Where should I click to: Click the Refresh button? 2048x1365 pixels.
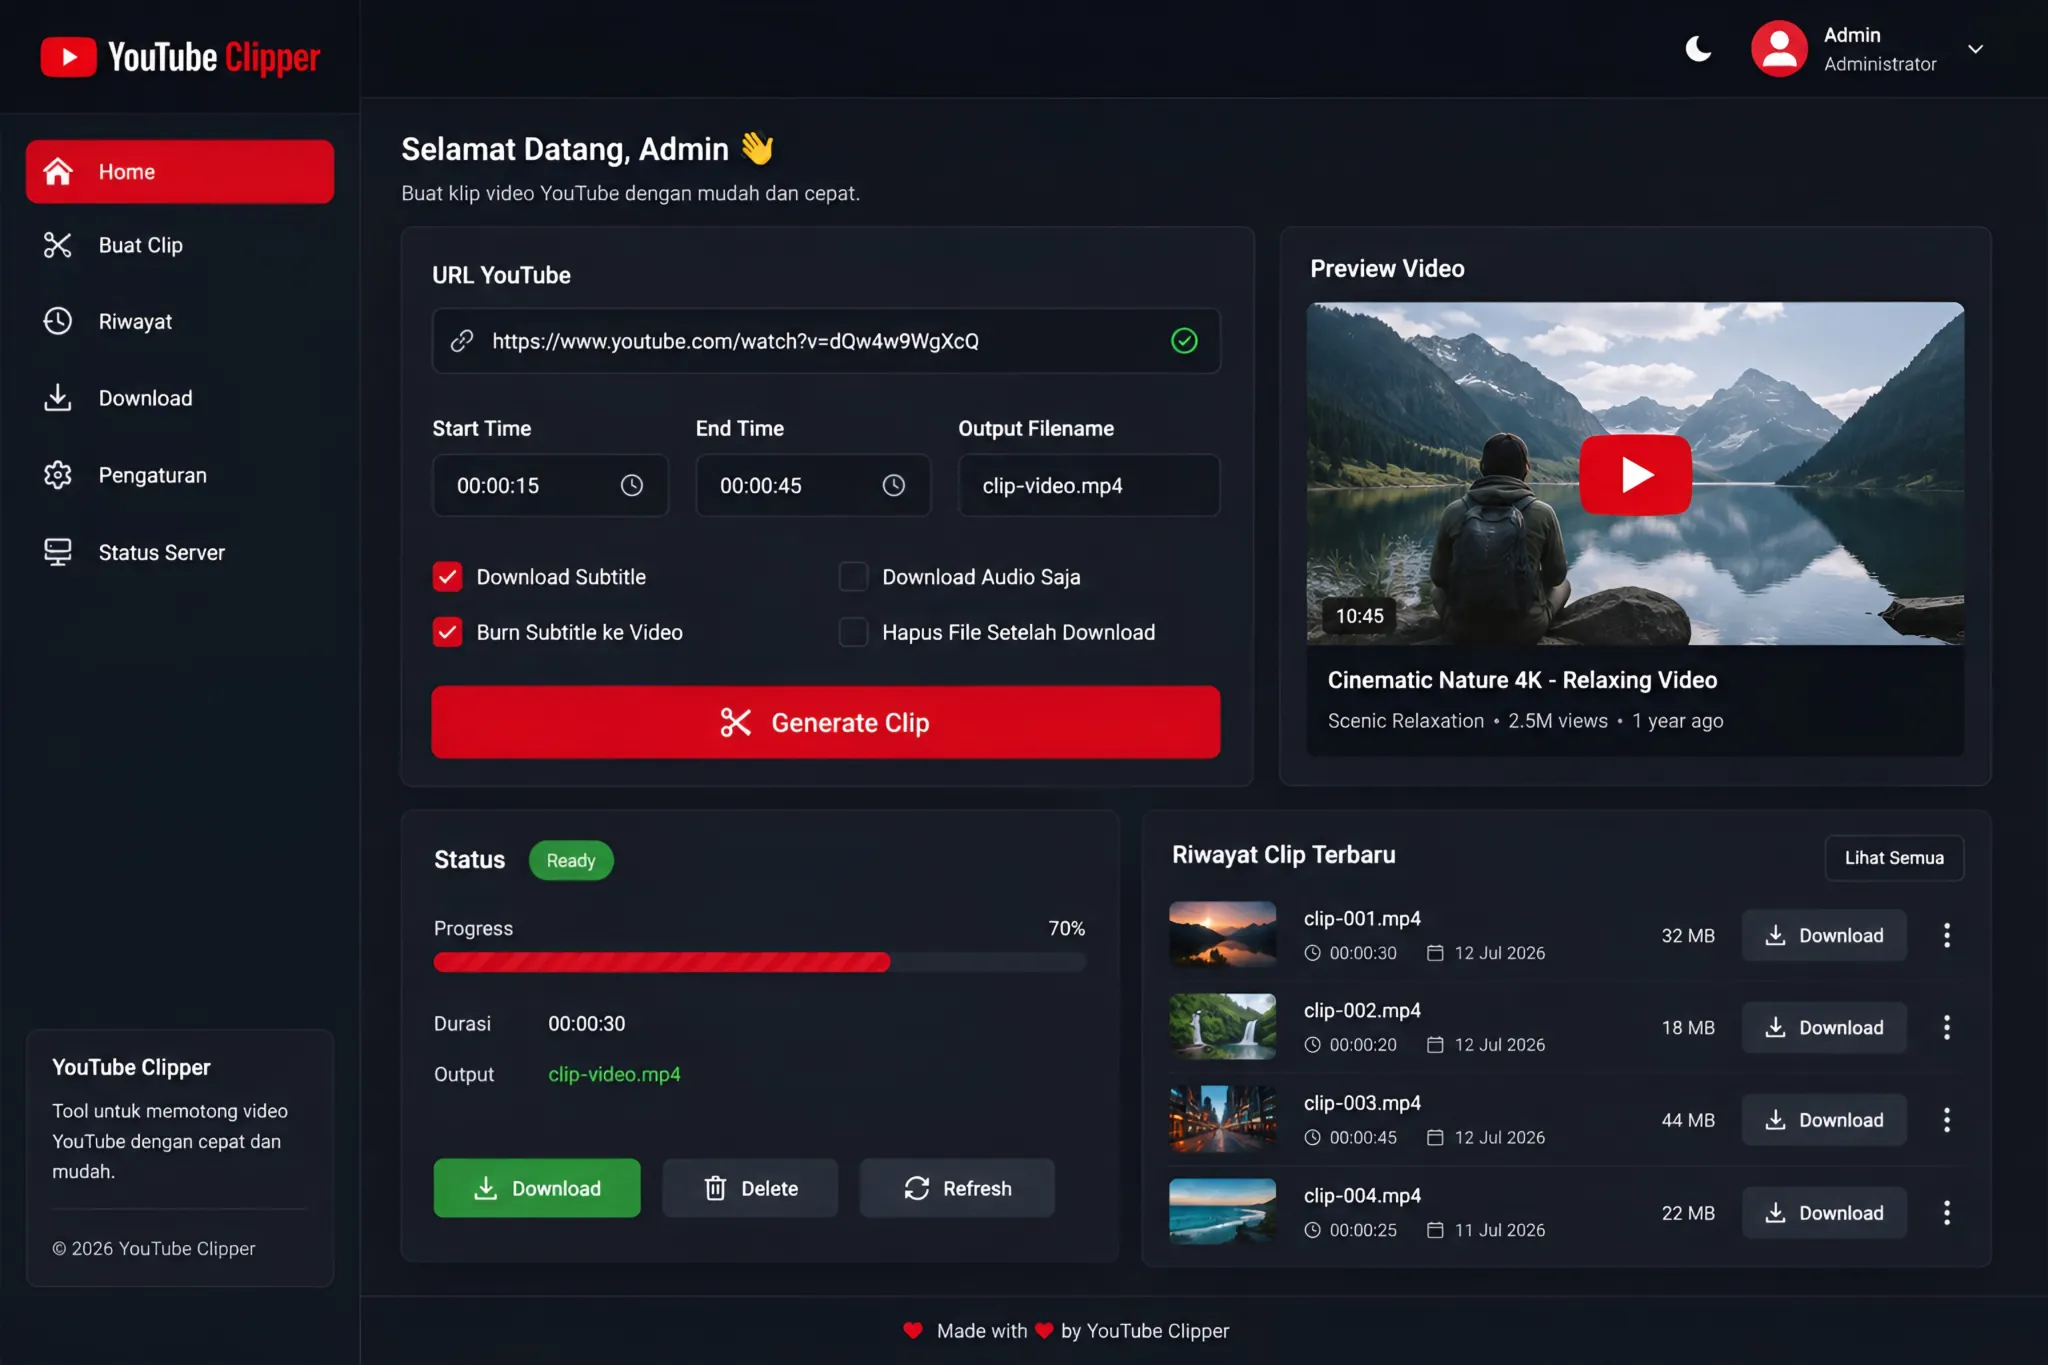pos(957,1188)
